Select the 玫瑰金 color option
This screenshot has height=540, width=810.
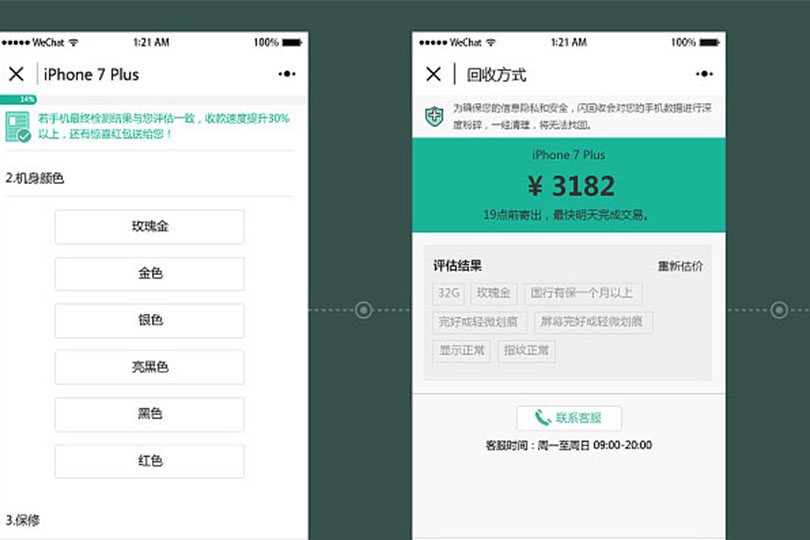[149, 226]
